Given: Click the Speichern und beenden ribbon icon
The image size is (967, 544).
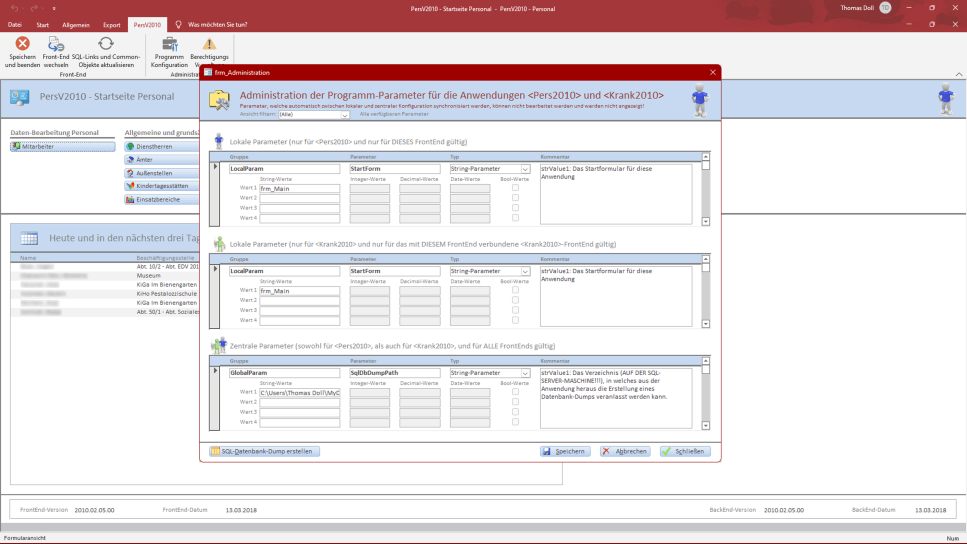Looking at the screenshot, I should 22,44.
